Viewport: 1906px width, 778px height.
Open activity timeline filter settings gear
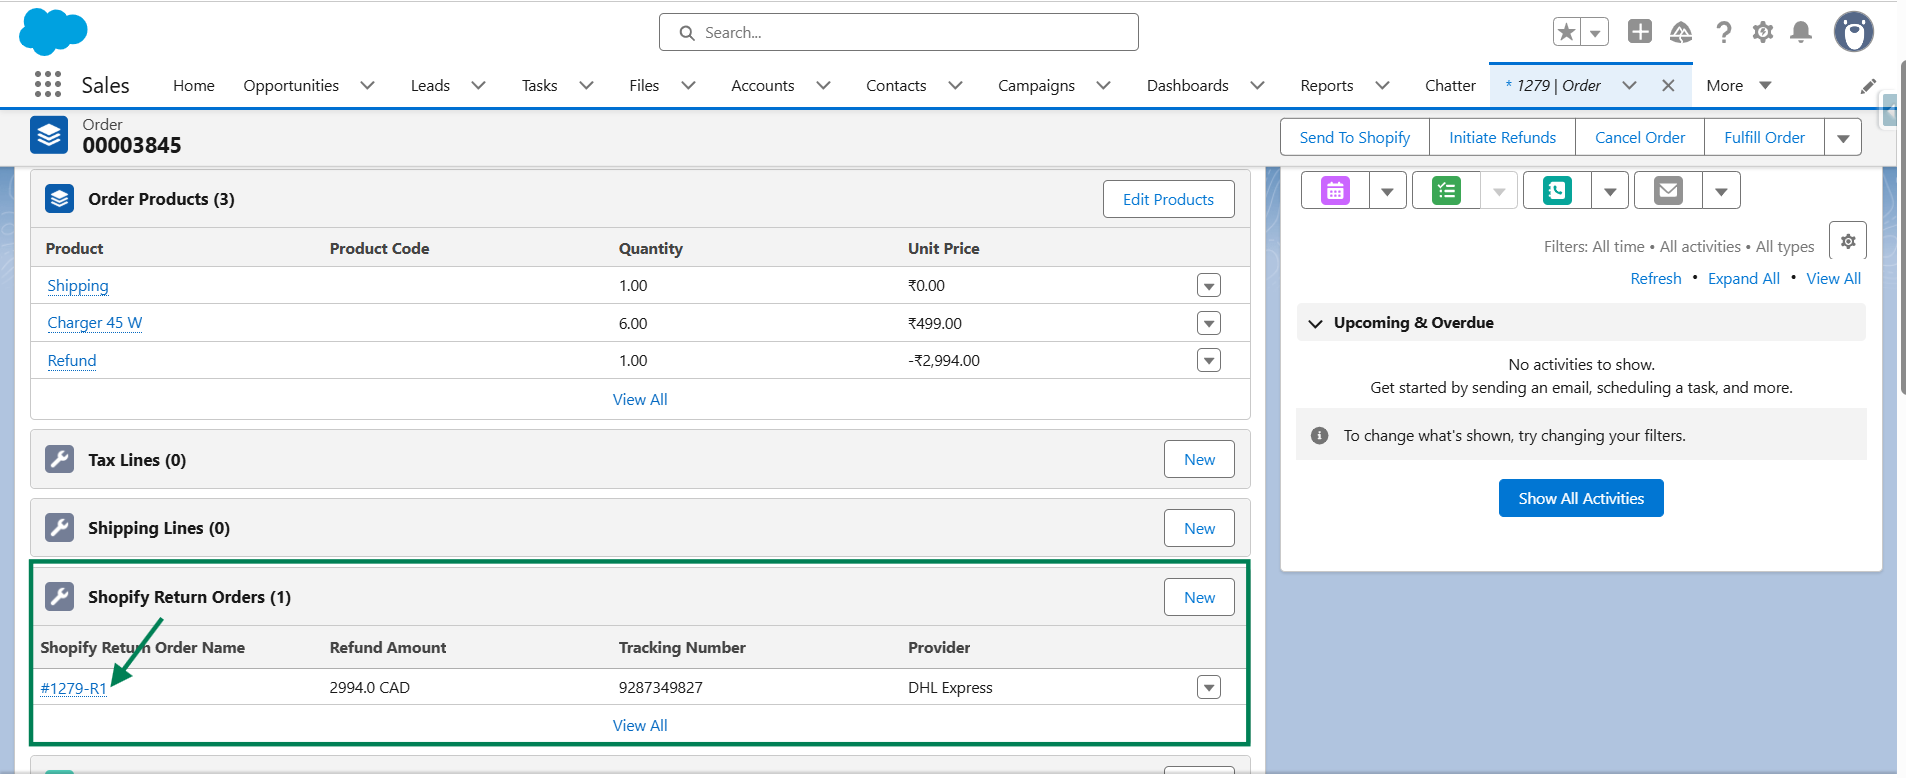pos(1848,241)
